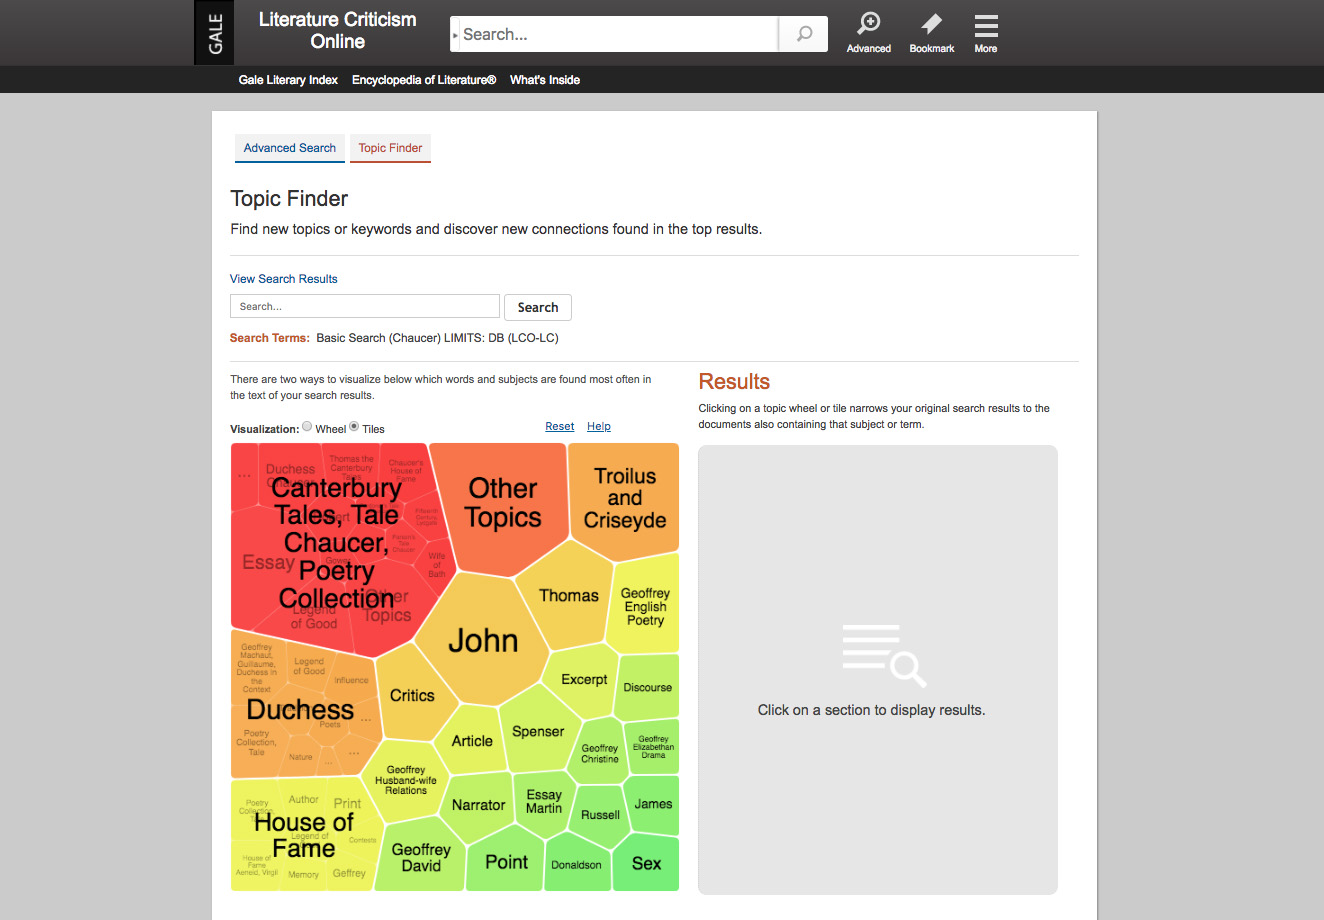The width and height of the screenshot is (1324, 920).
Task: Select the Author tile
Action: [303, 799]
